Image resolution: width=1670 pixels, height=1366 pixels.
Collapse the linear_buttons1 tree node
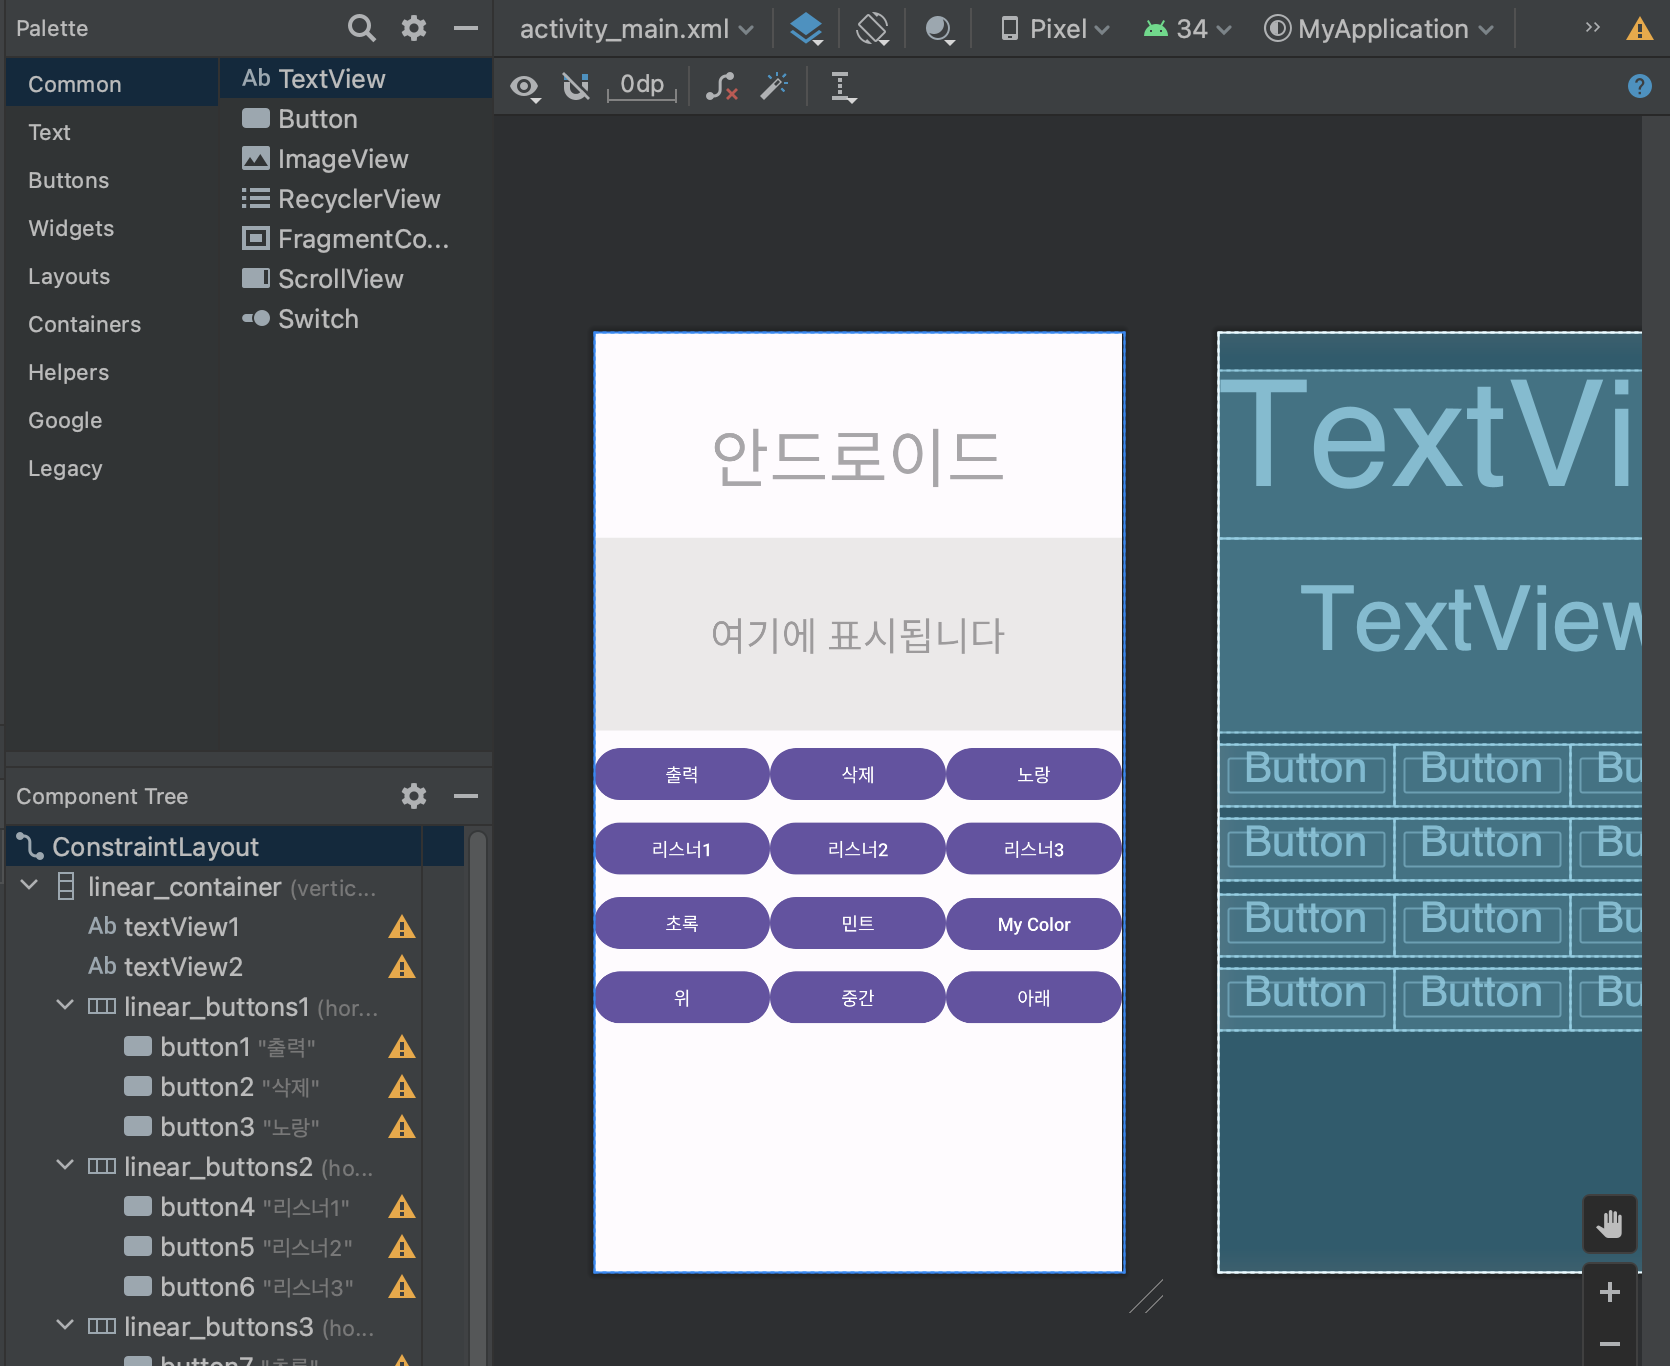pos(65,1005)
